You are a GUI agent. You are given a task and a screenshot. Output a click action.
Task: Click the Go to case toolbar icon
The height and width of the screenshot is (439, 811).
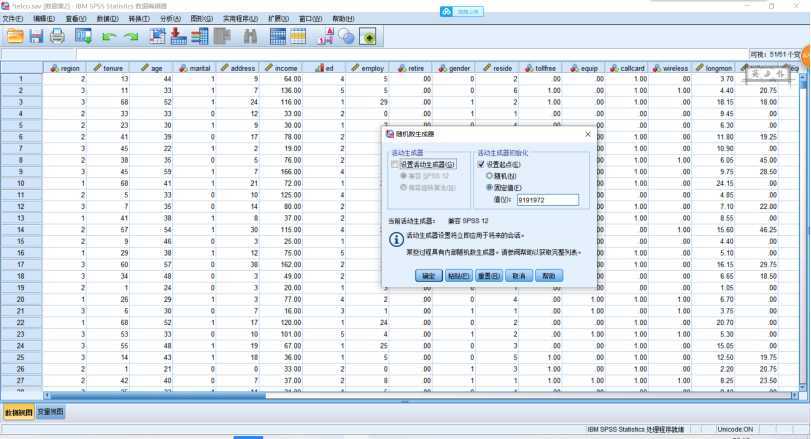coord(157,36)
